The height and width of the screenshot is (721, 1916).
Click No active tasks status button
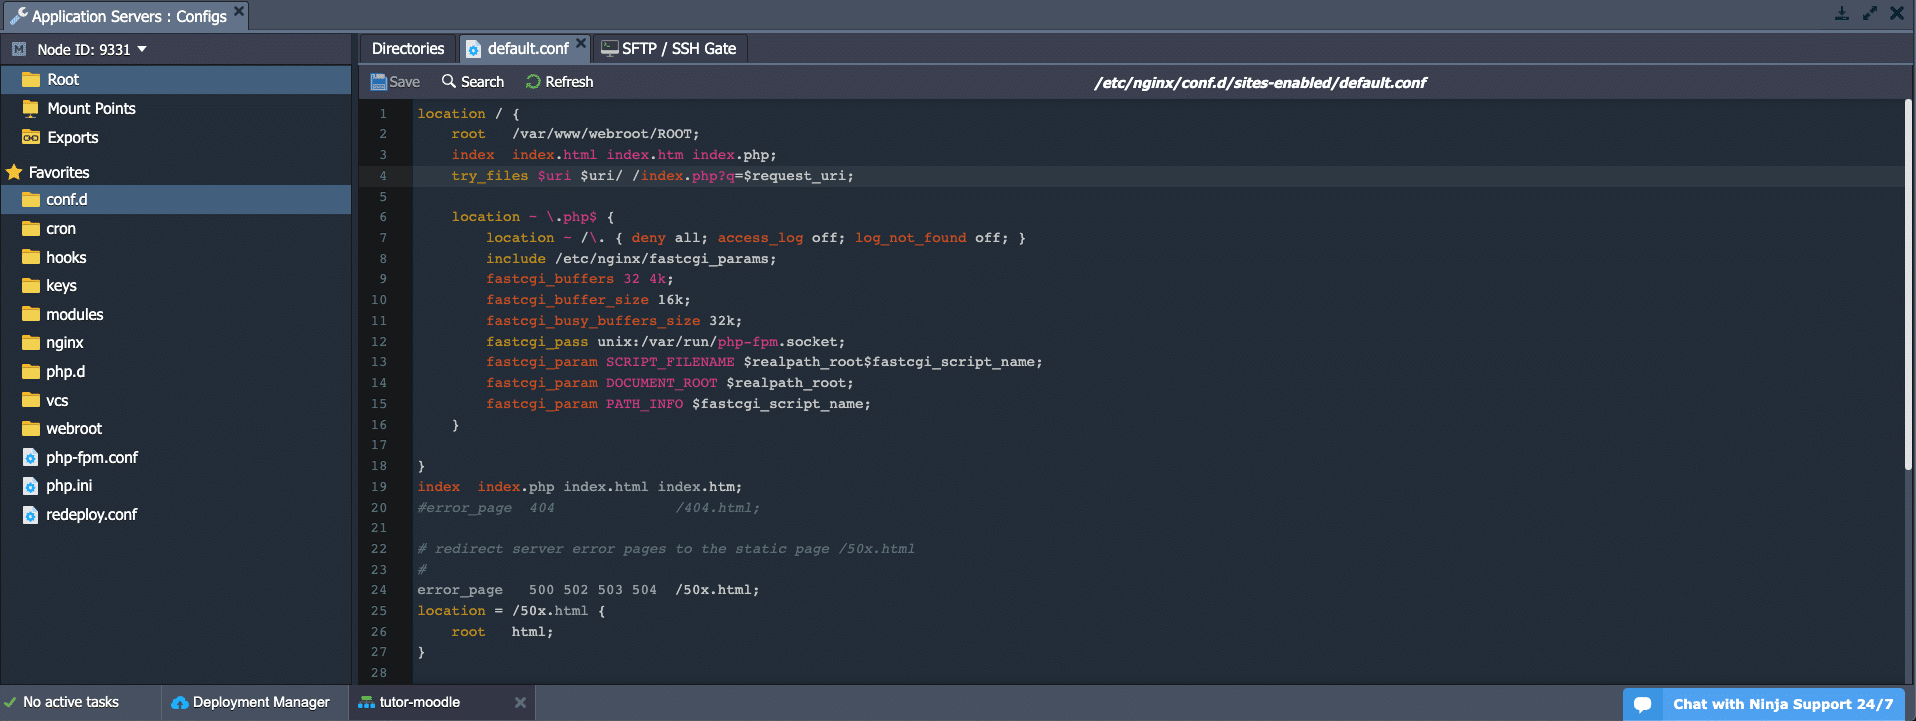[x=70, y=702]
